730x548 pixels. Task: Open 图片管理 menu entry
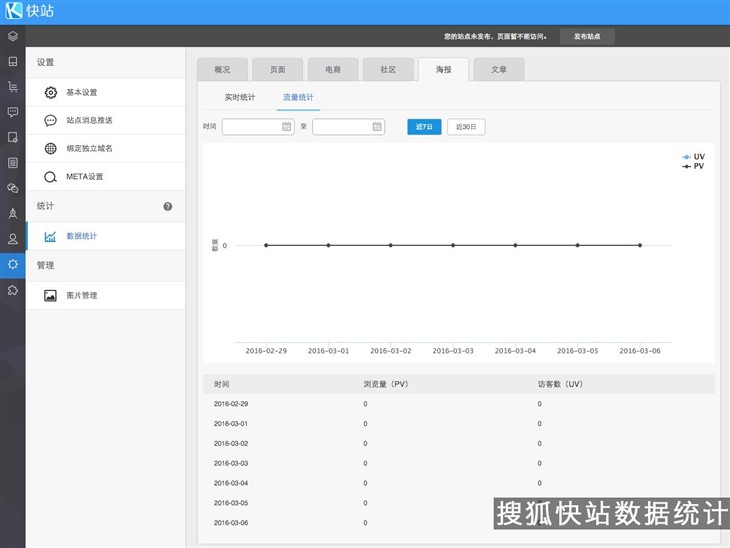tap(106, 296)
